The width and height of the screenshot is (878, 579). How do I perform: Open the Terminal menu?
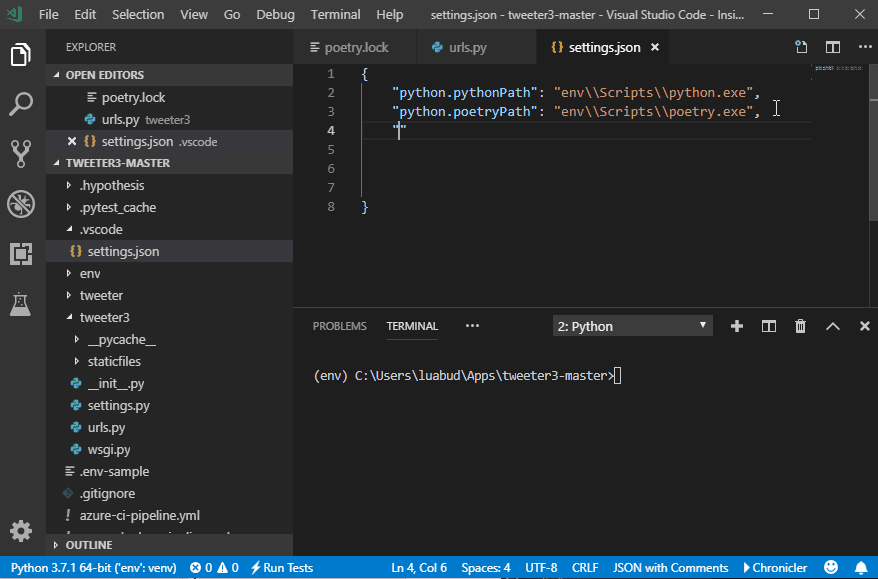pyautogui.click(x=335, y=15)
